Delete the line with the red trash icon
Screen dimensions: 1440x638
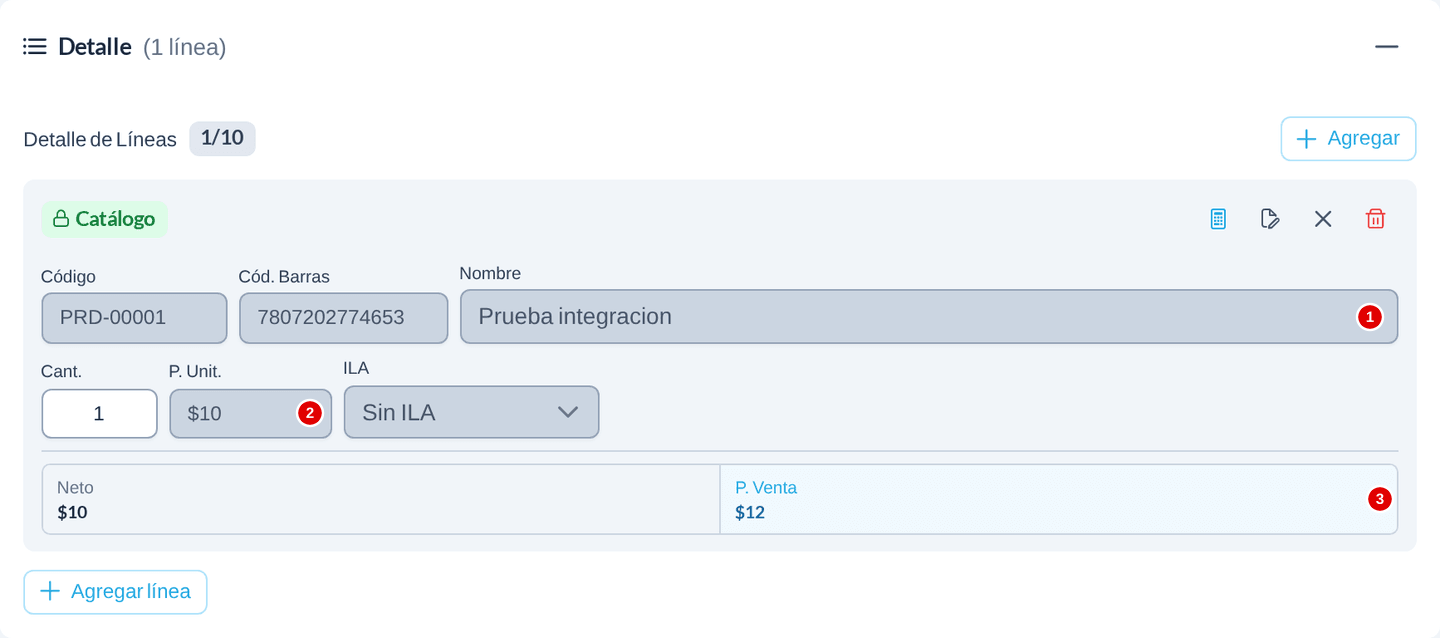pos(1376,219)
